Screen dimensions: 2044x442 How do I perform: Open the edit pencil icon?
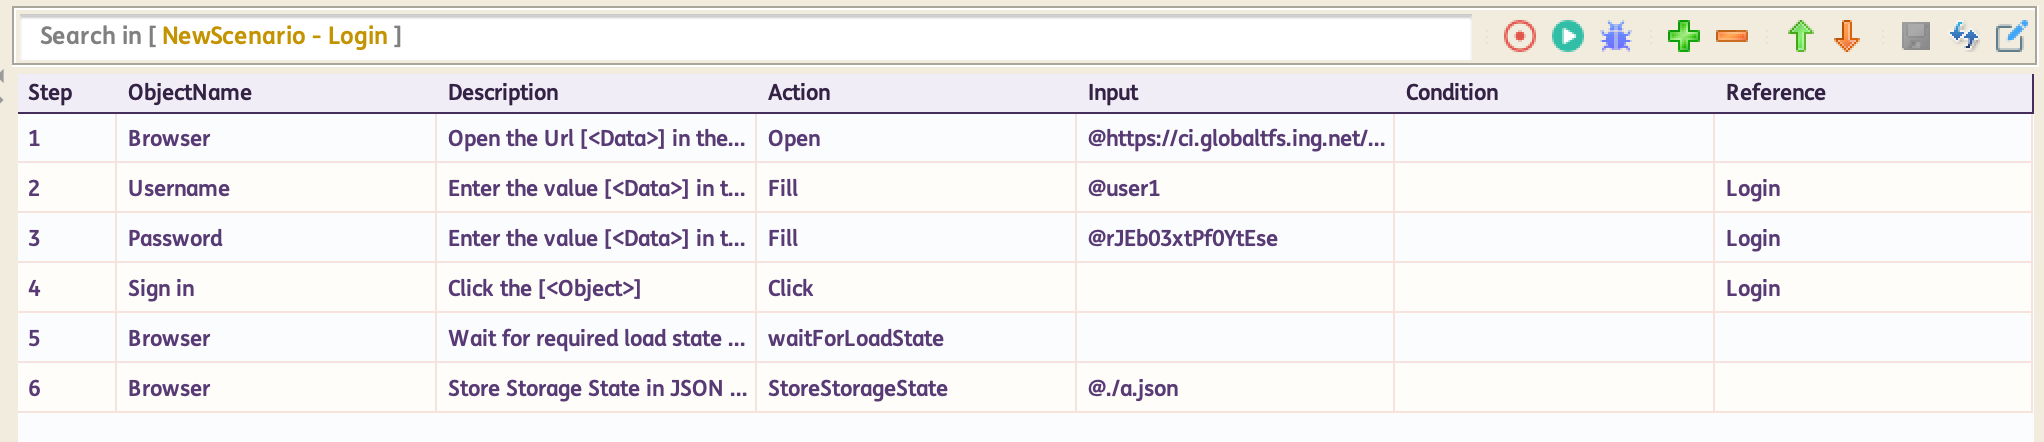pyautogui.click(x=2010, y=37)
